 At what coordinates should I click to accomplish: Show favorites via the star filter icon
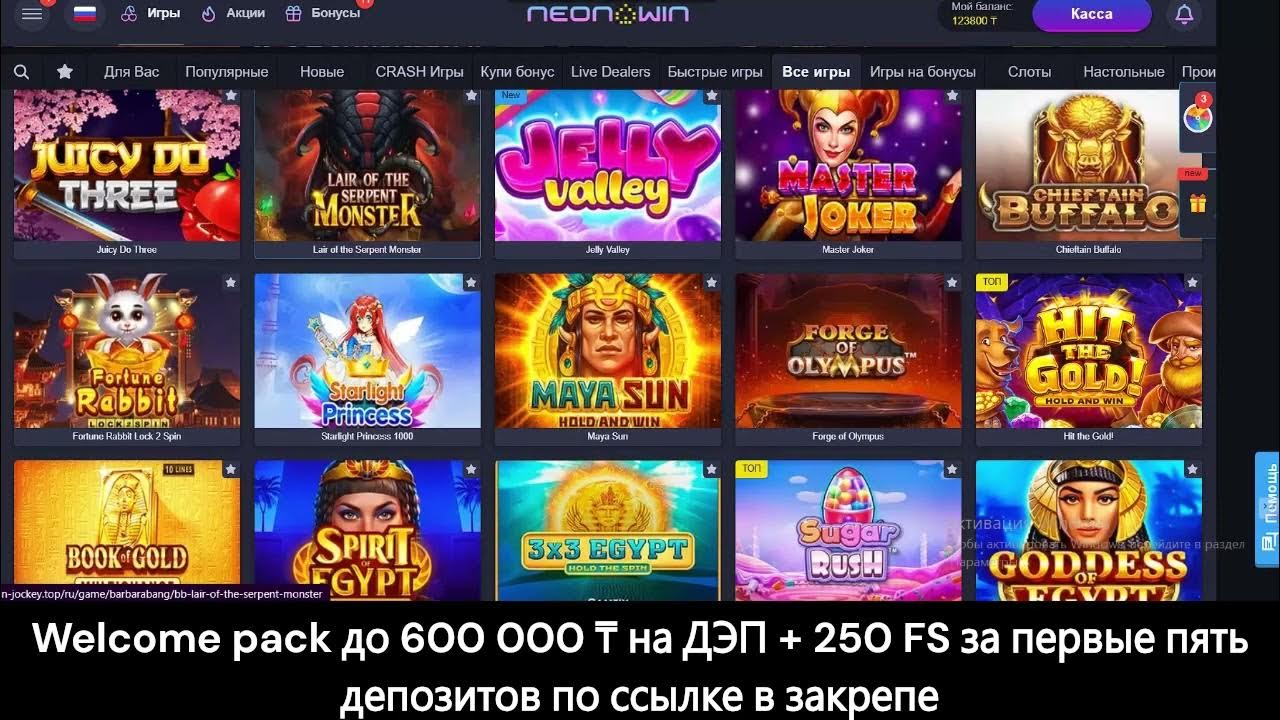pos(65,72)
